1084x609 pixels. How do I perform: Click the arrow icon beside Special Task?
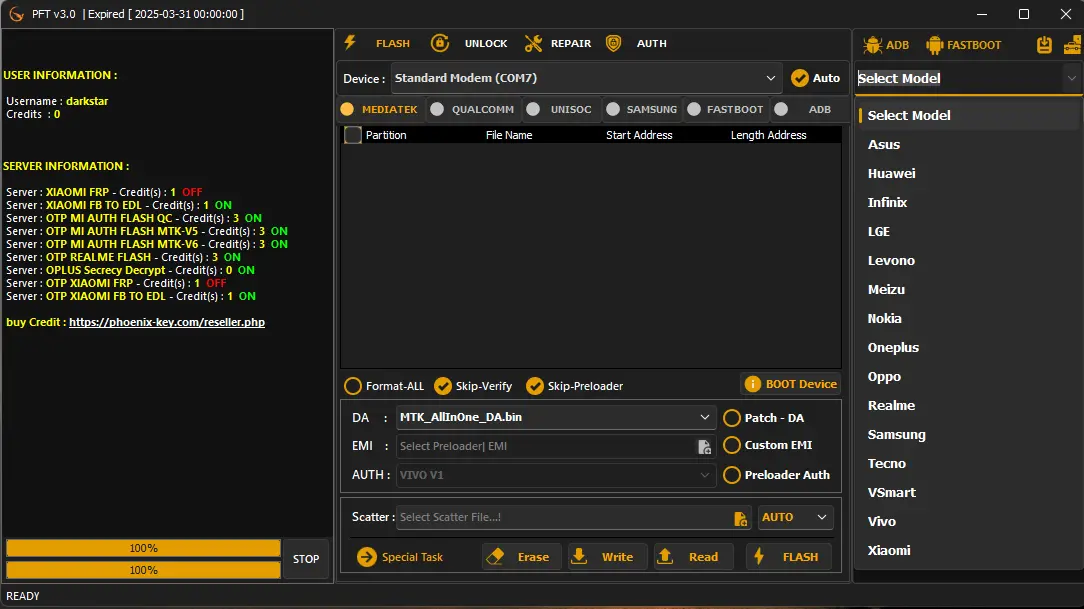click(366, 556)
